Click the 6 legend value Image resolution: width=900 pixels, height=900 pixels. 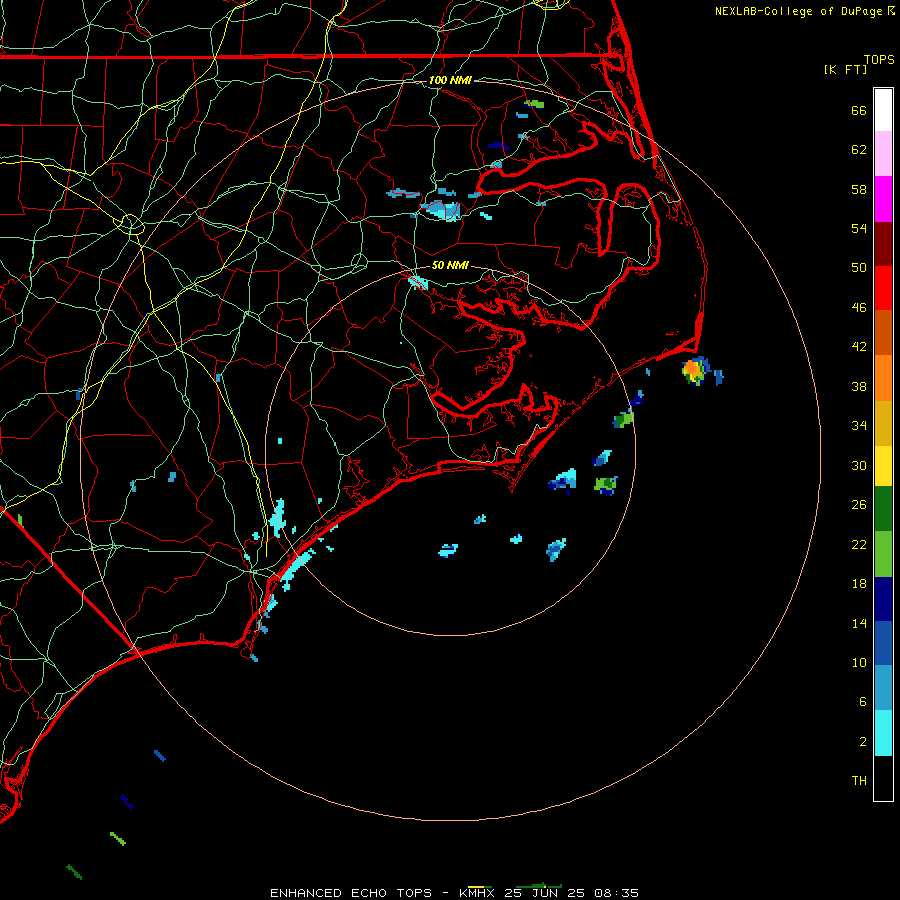(863, 702)
